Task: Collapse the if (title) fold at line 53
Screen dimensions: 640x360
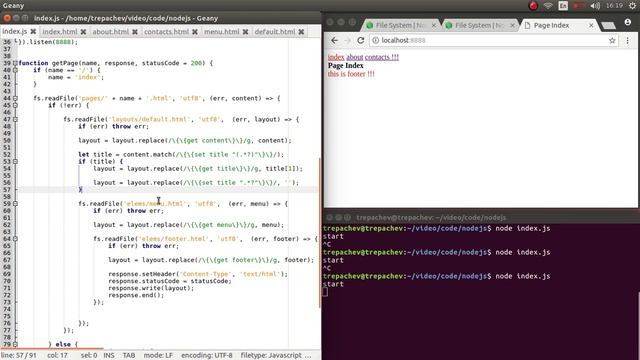Action: coord(15,162)
